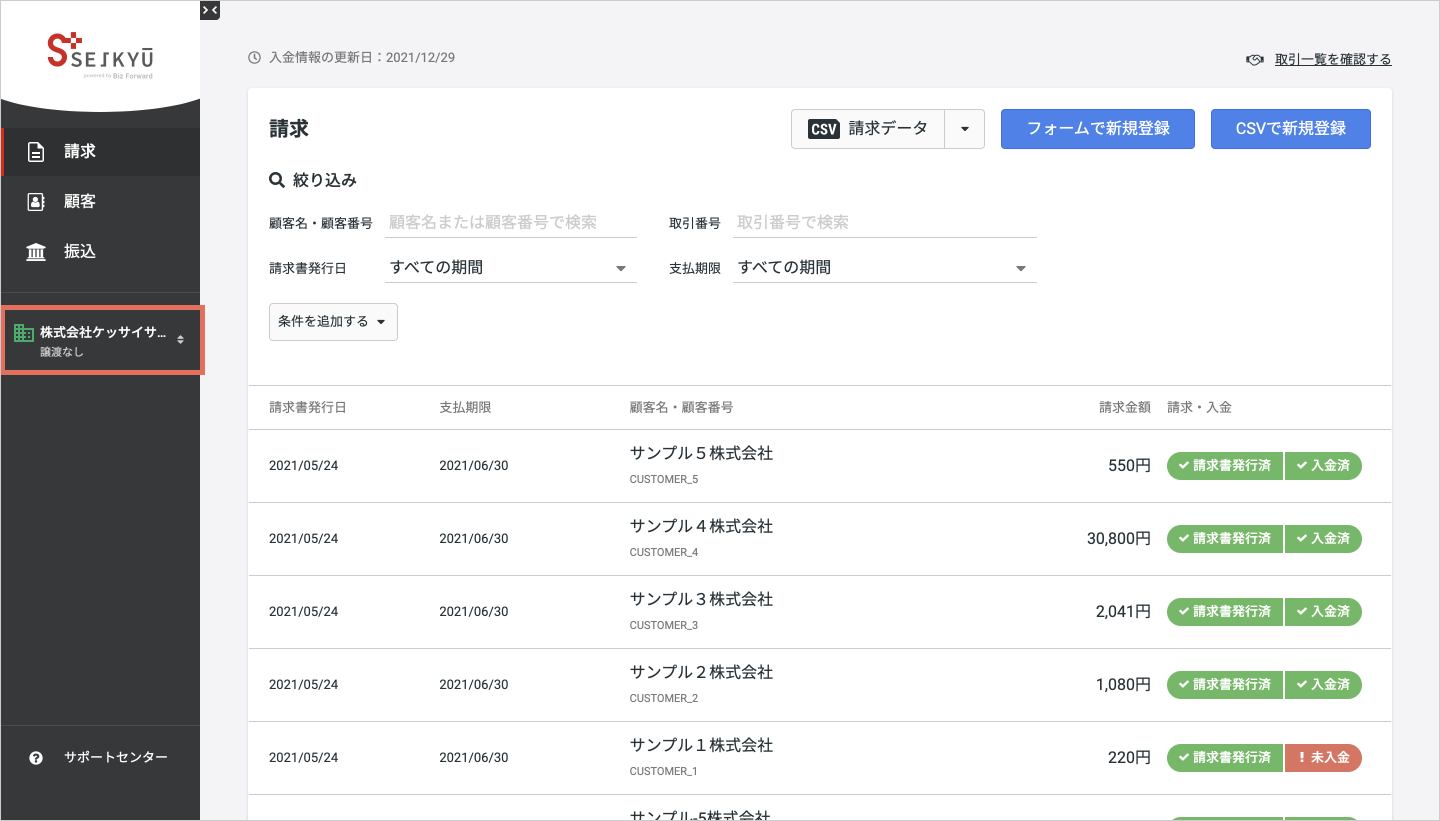This screenshot has height=821, width=1440.
Task: Collapse the sidebar with the top arrow icon
Action: tap(209, 10)
